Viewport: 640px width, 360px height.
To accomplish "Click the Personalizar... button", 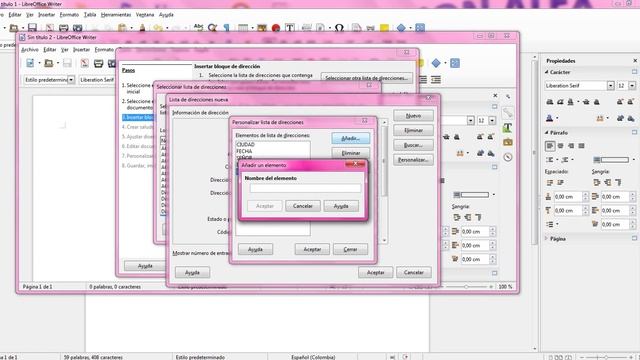I will (x=413, y=160).
